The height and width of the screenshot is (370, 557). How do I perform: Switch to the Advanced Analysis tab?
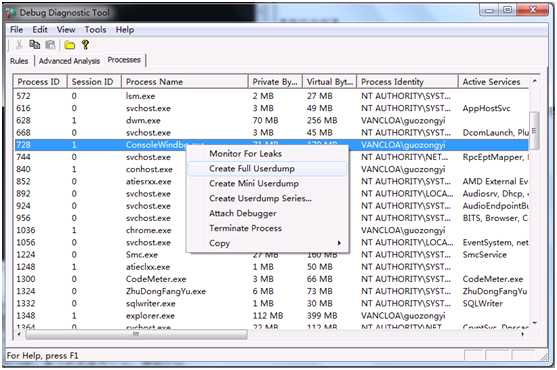pyautogui.click(x=69, y=61)
